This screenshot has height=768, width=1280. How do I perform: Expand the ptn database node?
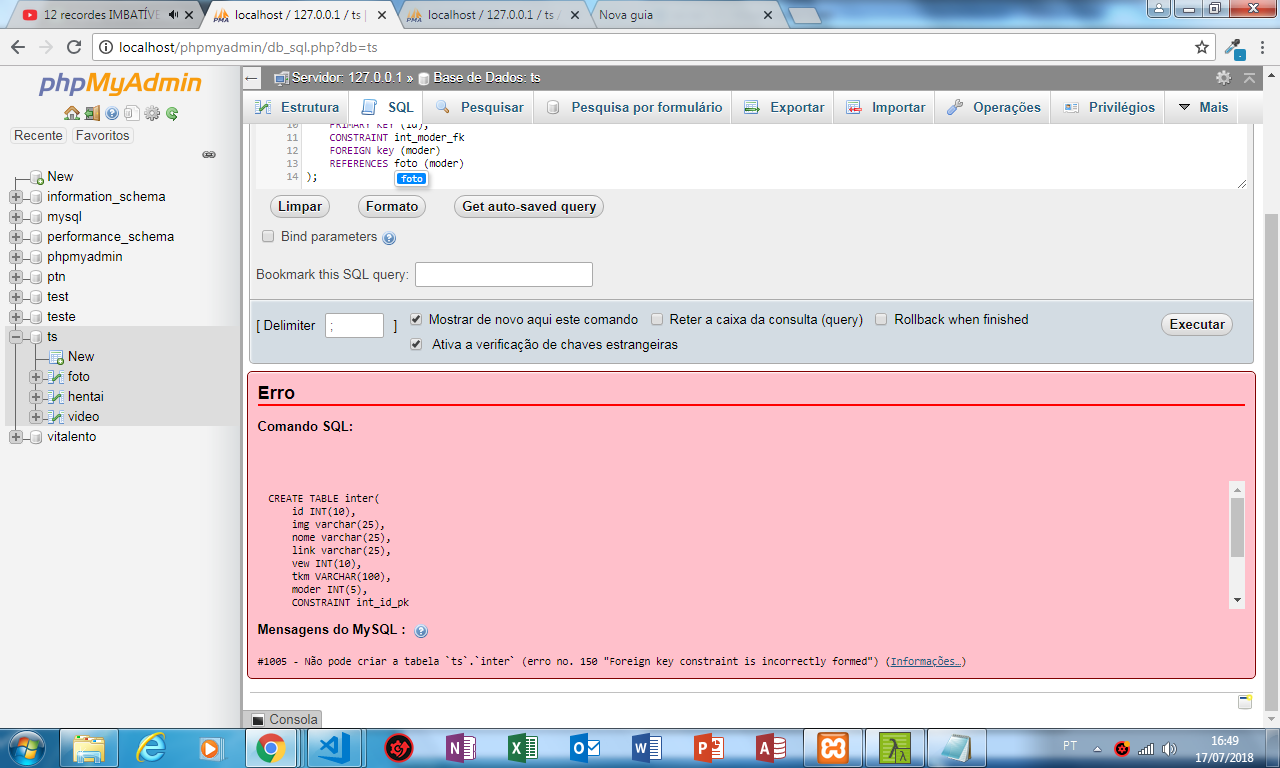pos(16,277)
